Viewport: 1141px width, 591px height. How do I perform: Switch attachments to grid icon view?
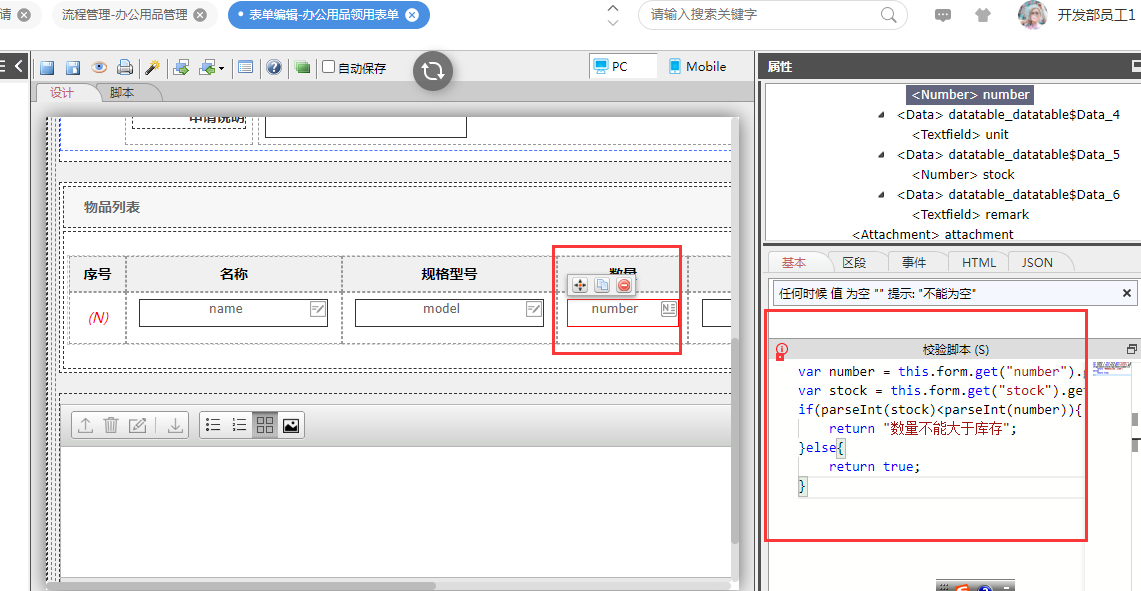click(265, 425)
